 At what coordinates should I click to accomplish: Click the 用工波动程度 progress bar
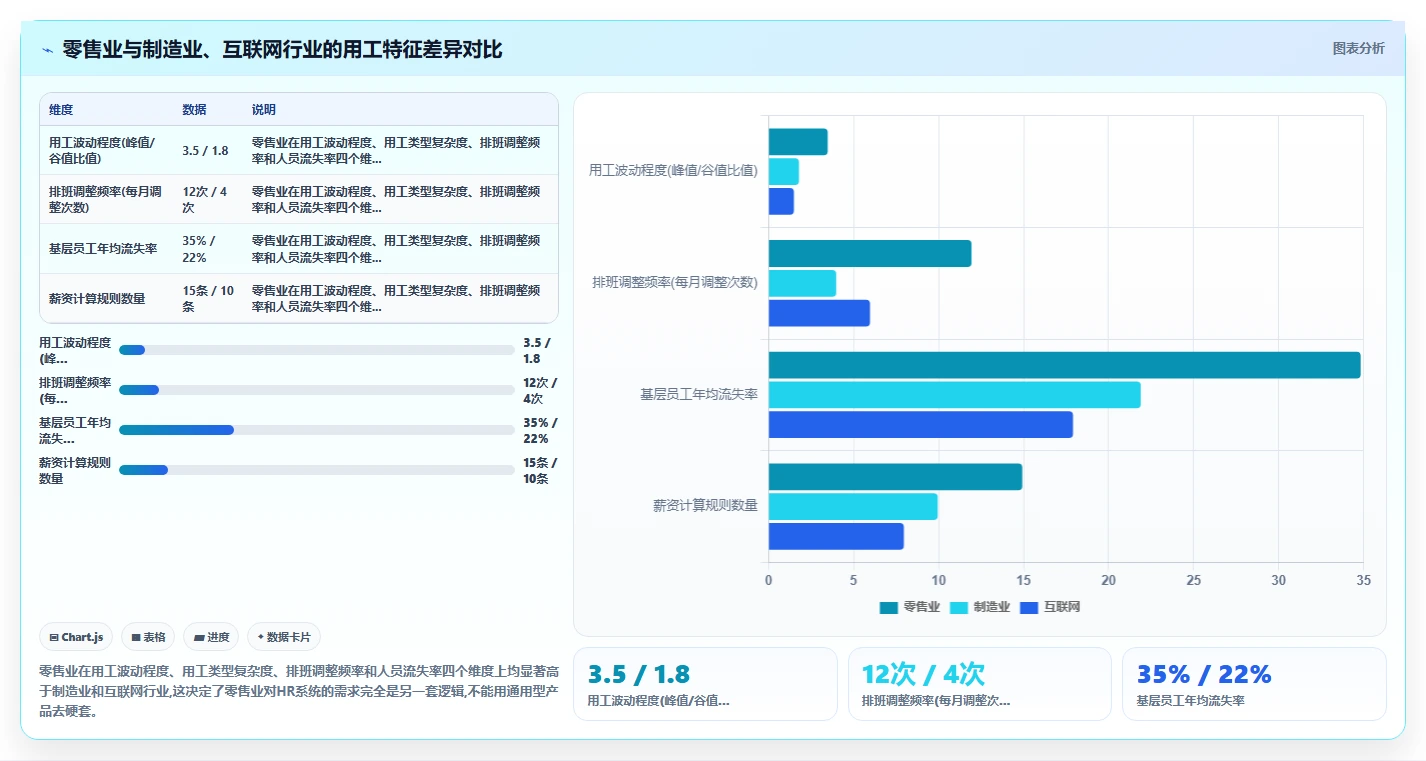tap(316, 350)
